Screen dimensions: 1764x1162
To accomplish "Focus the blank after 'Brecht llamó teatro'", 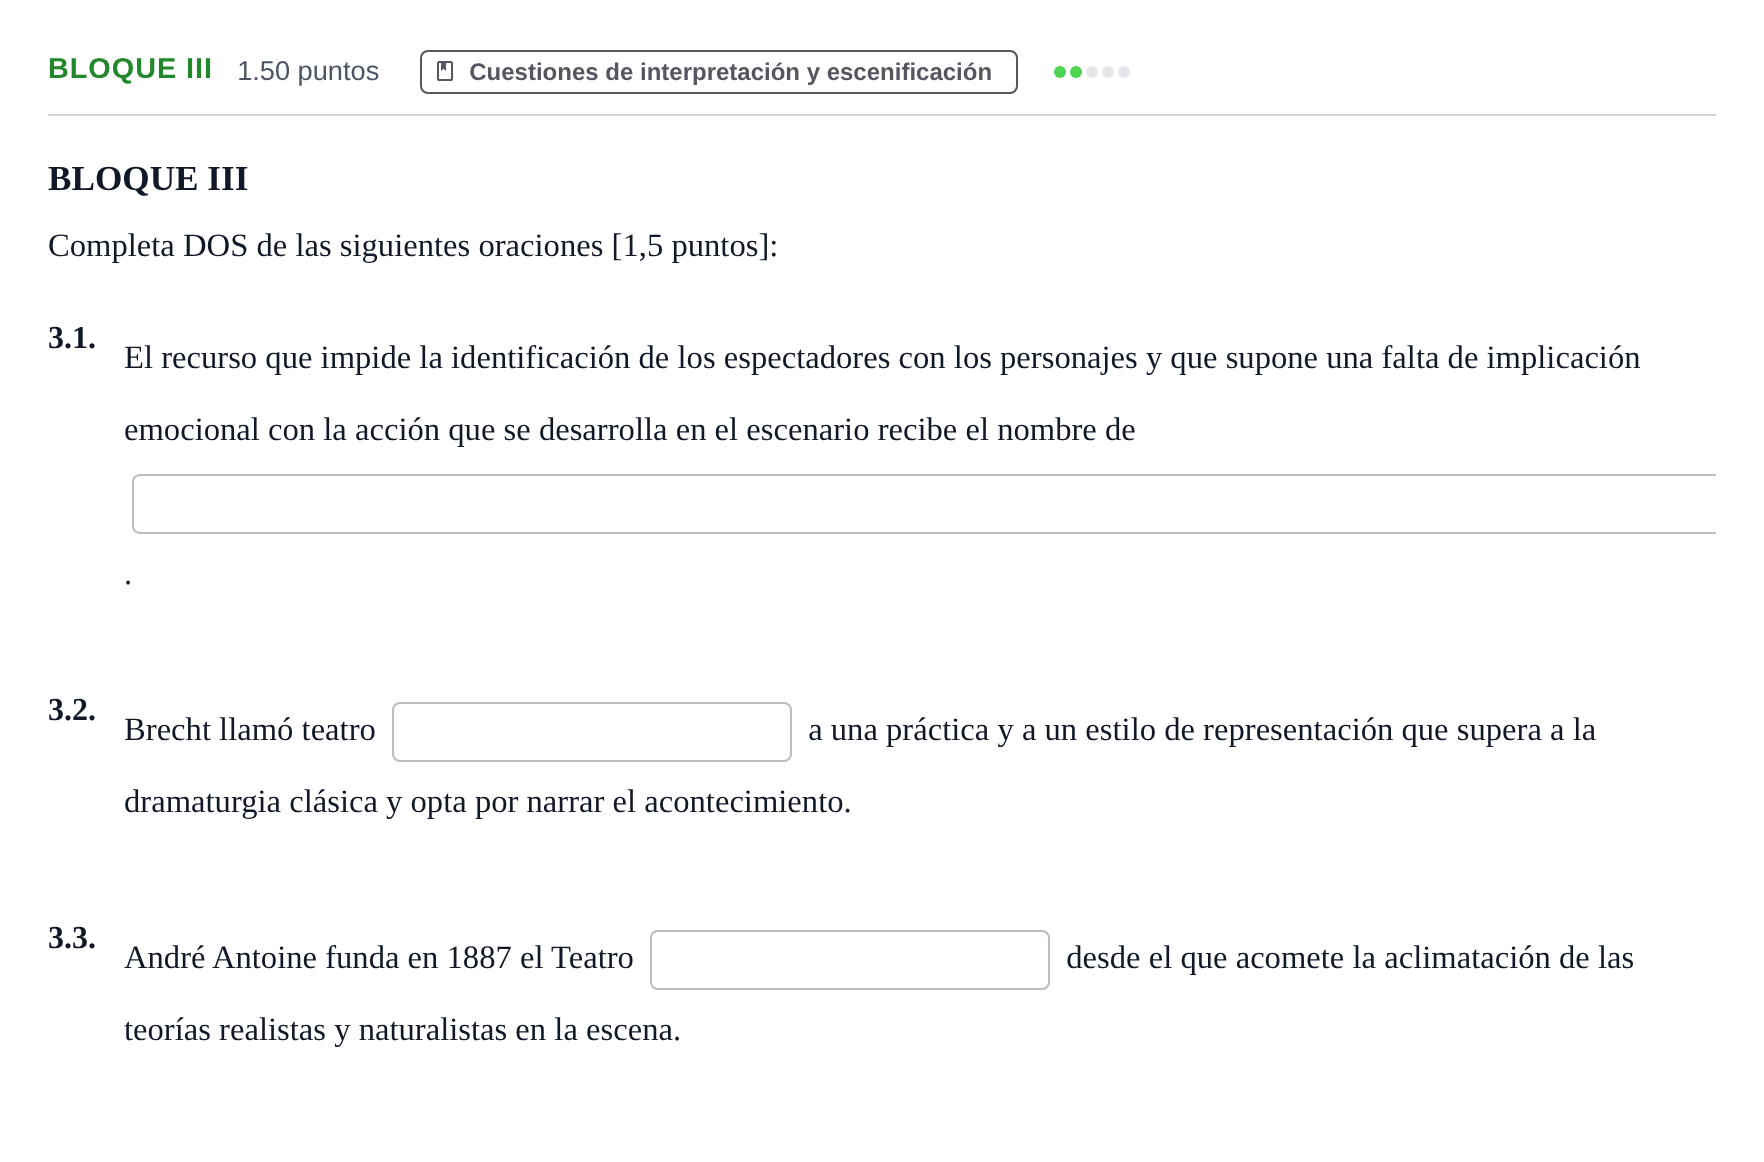I will click(x=592, y=732).
